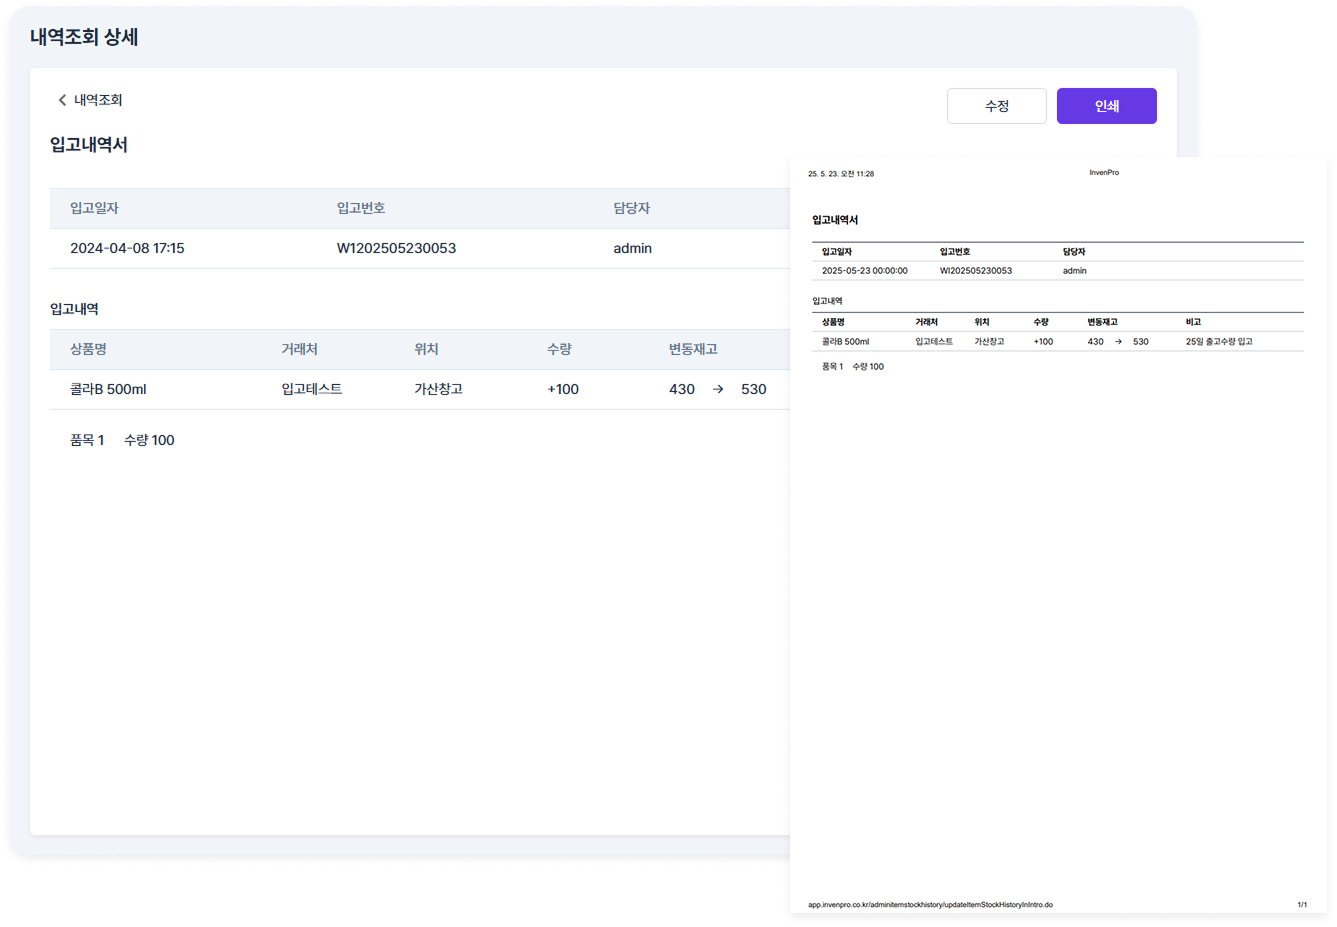Select the 입고일자 value 2024-04-08 17:15
This screenshot has width=1337, height=927.
point(127,248)
